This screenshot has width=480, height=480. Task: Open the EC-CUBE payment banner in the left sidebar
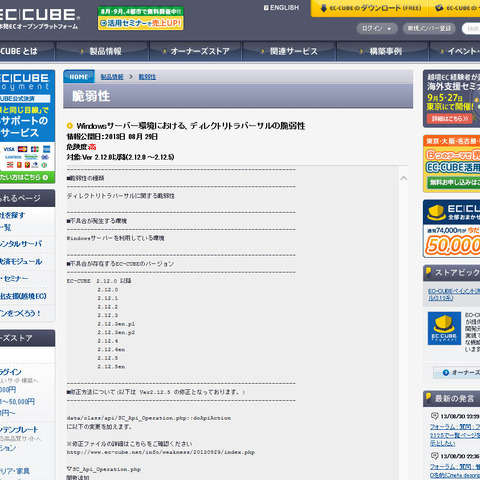click(27, 126)
